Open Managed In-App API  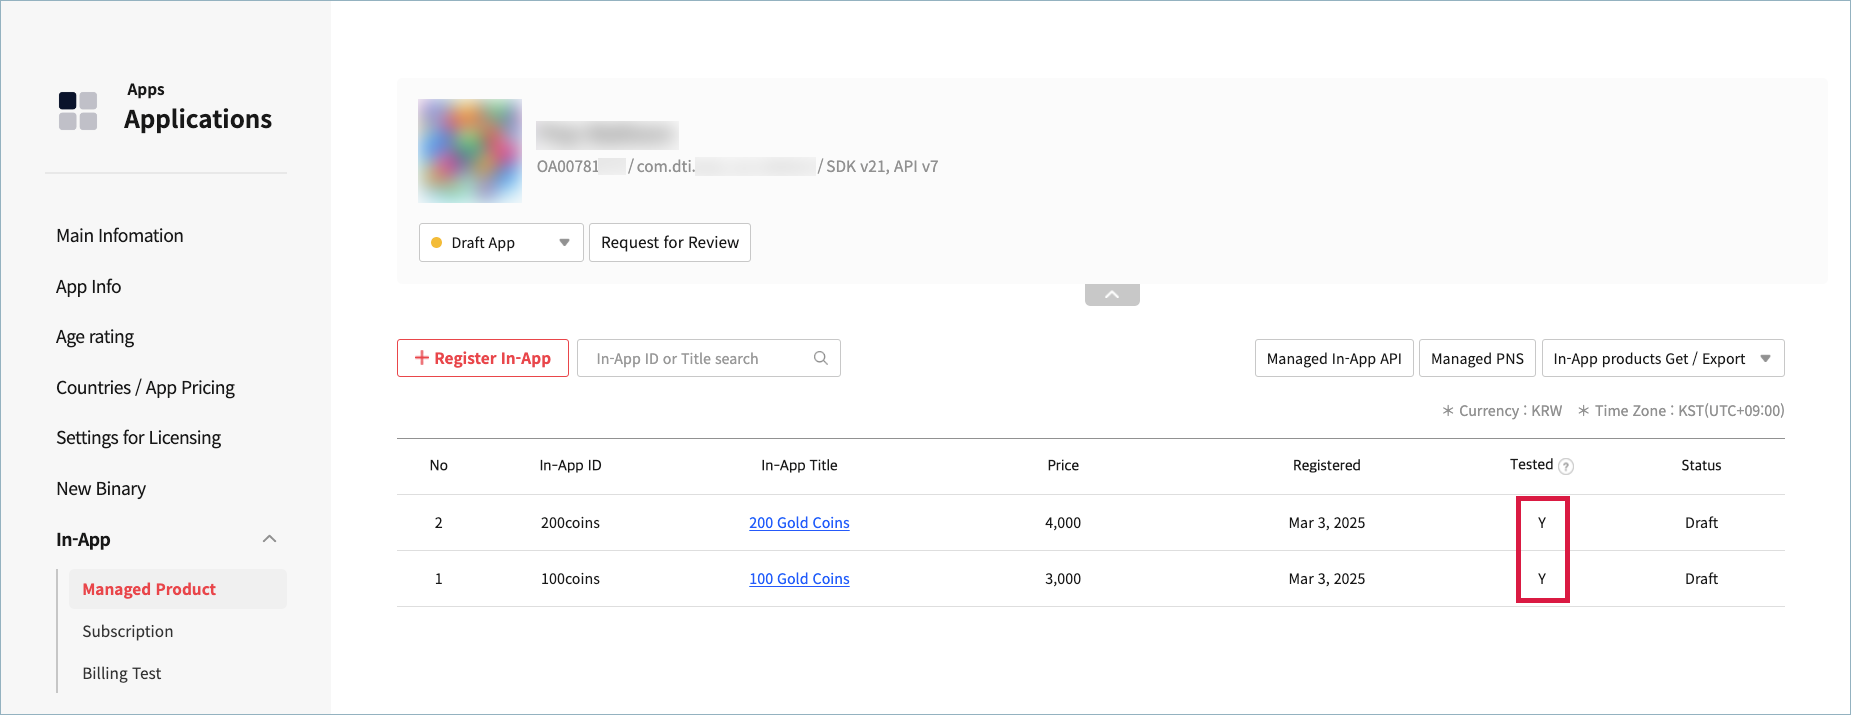[1334, 359]
